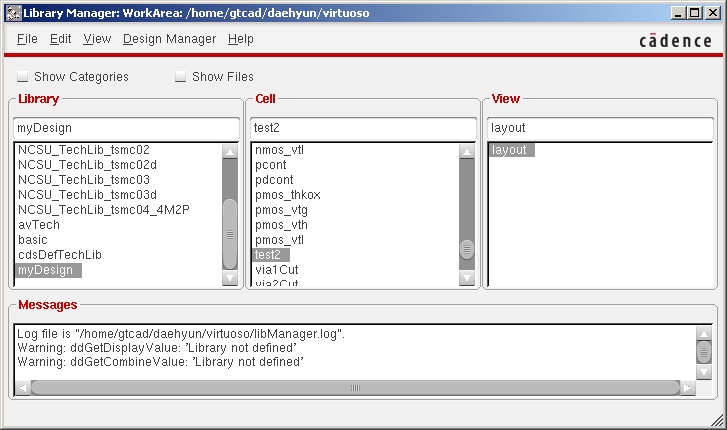Open the Help menu
727x430 pixels.
(240, 39)
